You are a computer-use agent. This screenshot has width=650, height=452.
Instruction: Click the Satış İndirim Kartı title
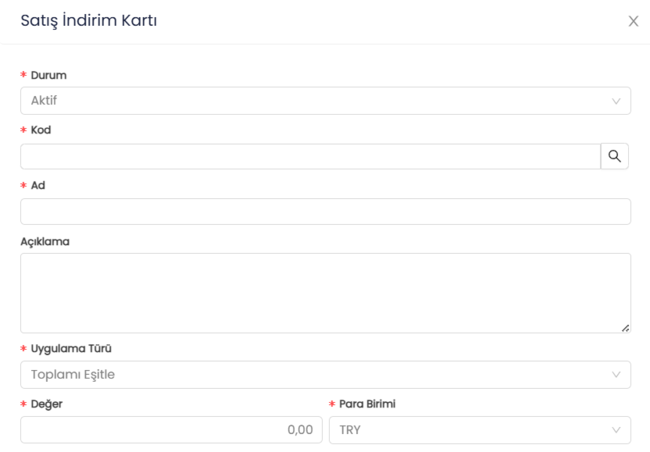tap(89, 20)
